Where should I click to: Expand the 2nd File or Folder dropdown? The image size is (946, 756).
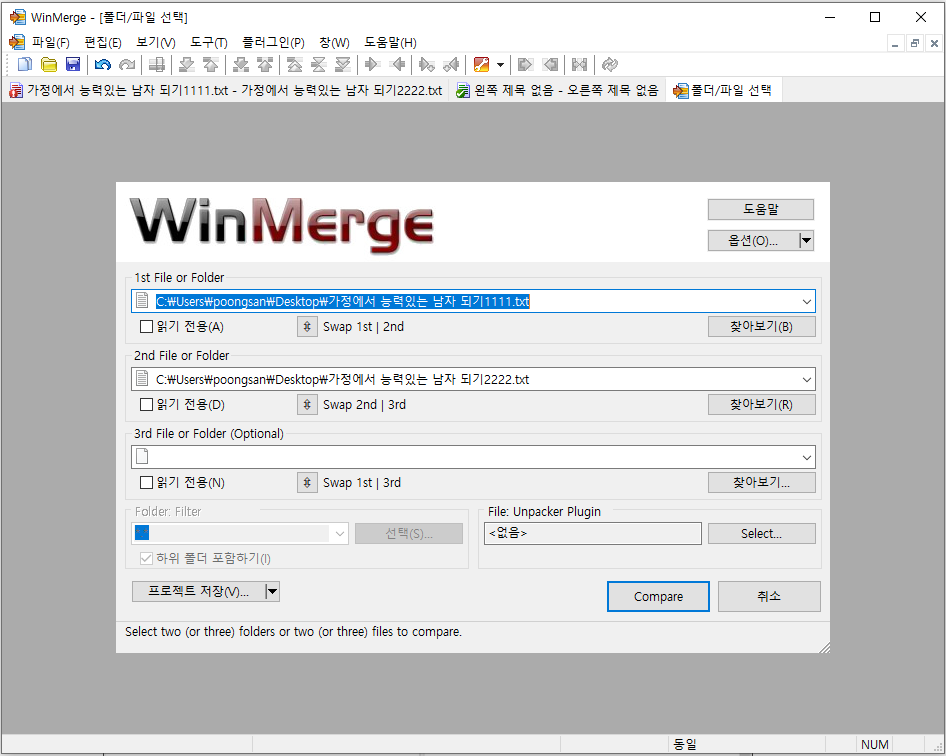pyautogui.click(x=807, y=380)
